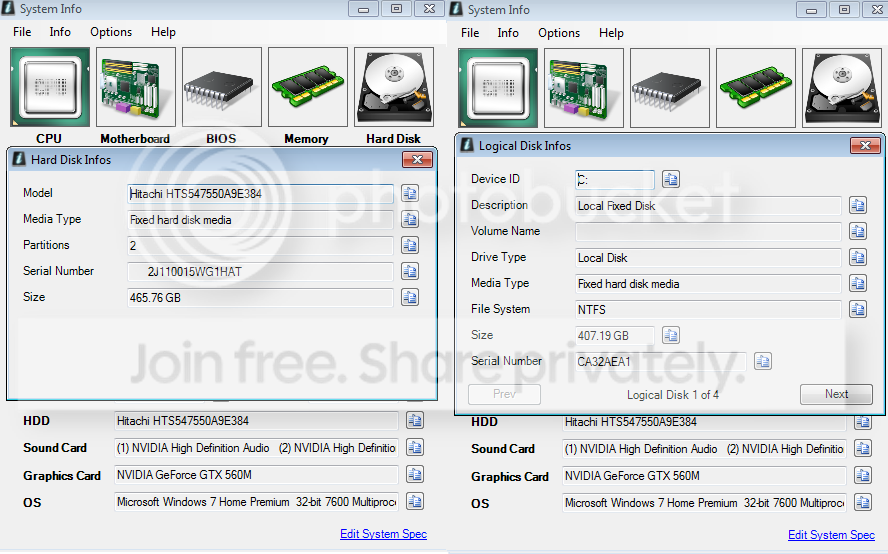Copy Serial Number CA32AEA1 value
888x554 pixels.
(x=763, y=361)
